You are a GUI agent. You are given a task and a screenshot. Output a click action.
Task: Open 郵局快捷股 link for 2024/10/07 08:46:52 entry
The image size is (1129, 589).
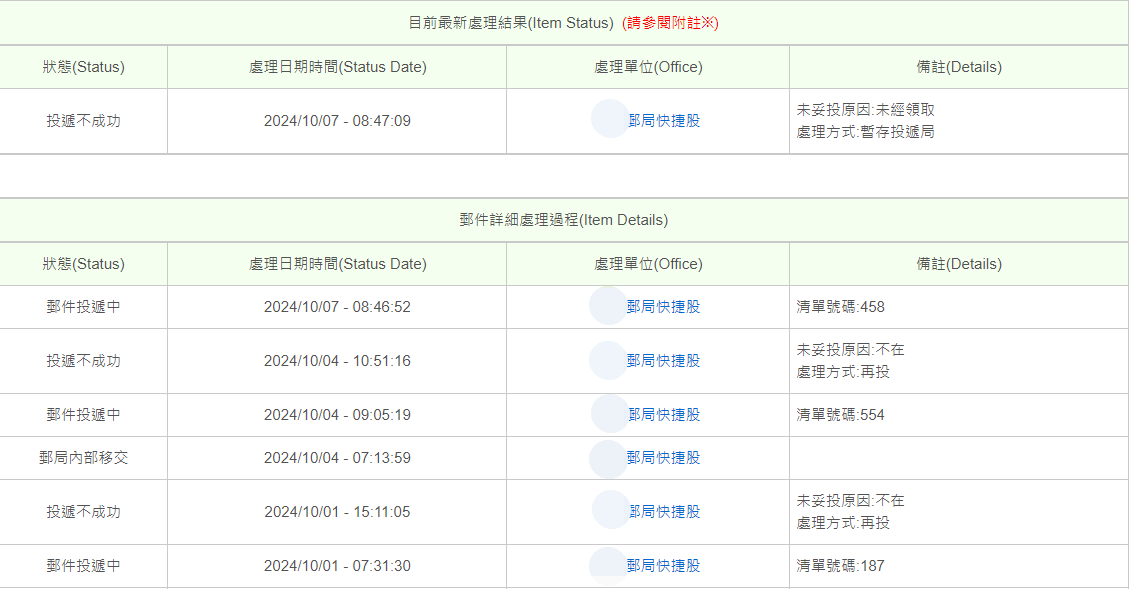tap(663, 307)
